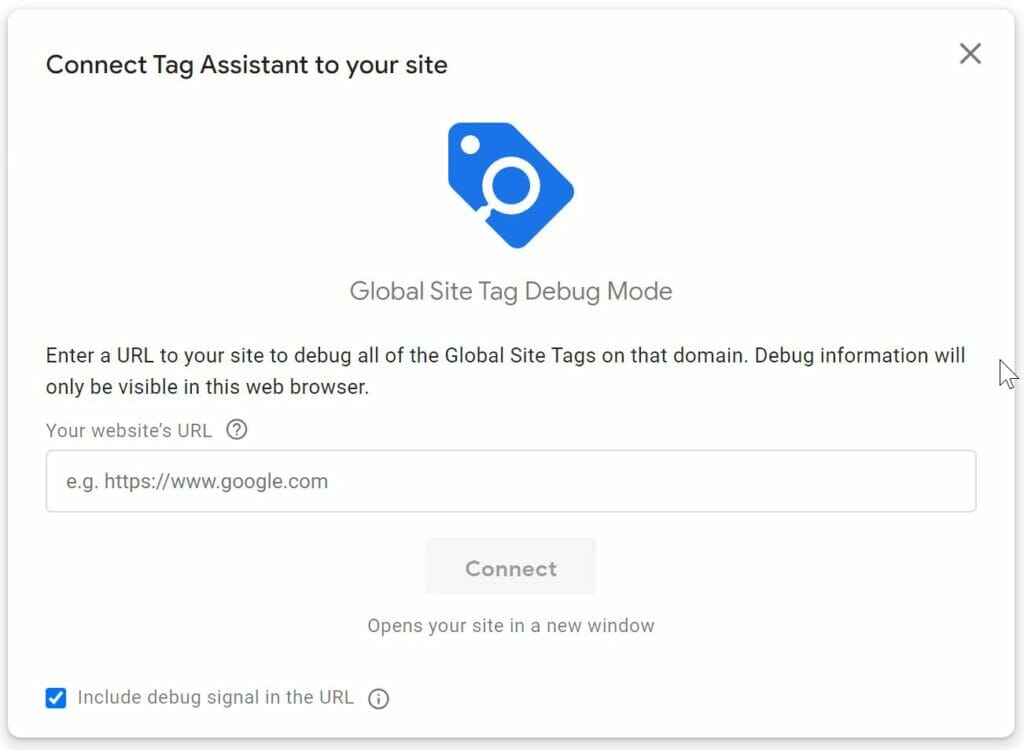Click the Connect button
Viewport: 1024px width, 750px height.
[x=511, y=566]
